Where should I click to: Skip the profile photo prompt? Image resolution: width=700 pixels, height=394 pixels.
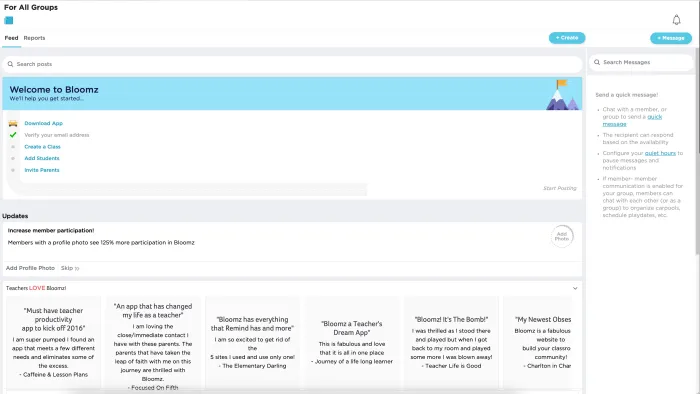70,268
